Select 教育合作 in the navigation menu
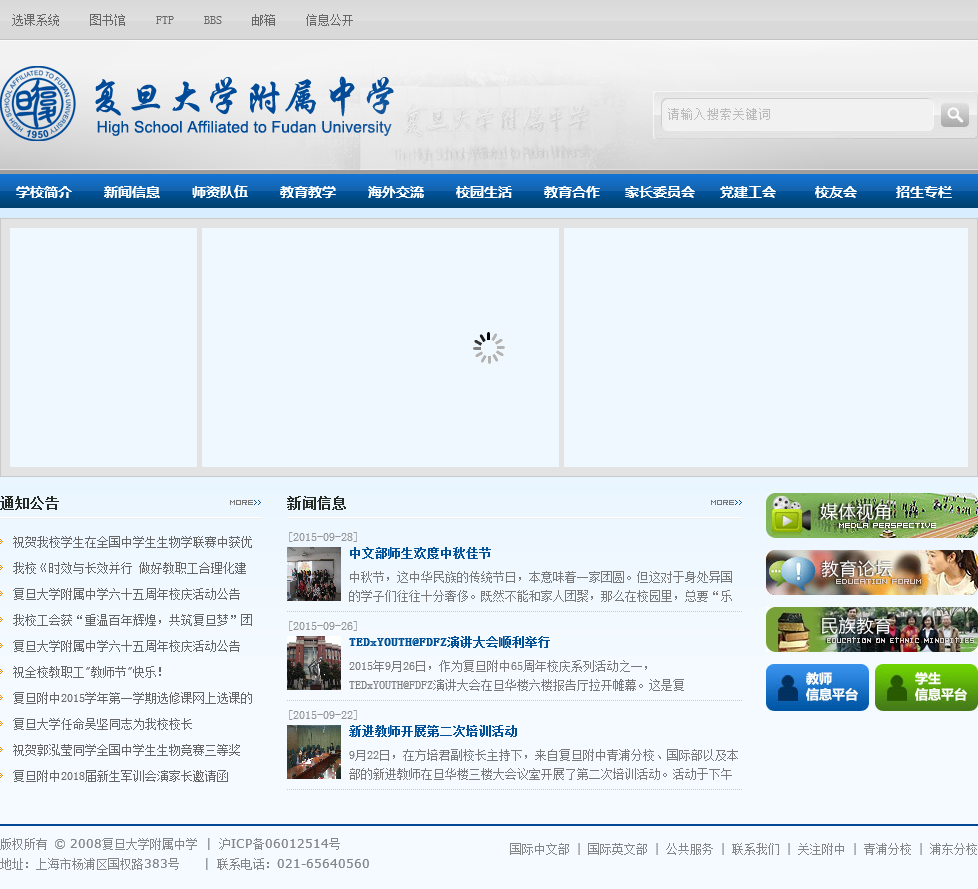Viewport: 978px width, 889px height. tap(571, 192)
